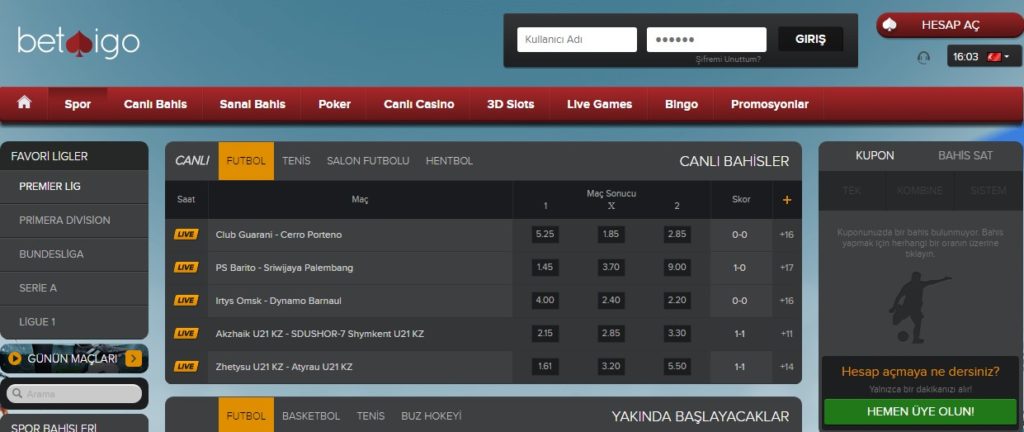This screenshot has width=1024, height=432.
Task: Click the Kullanıcı Adı username field
Action: [577, 39]
